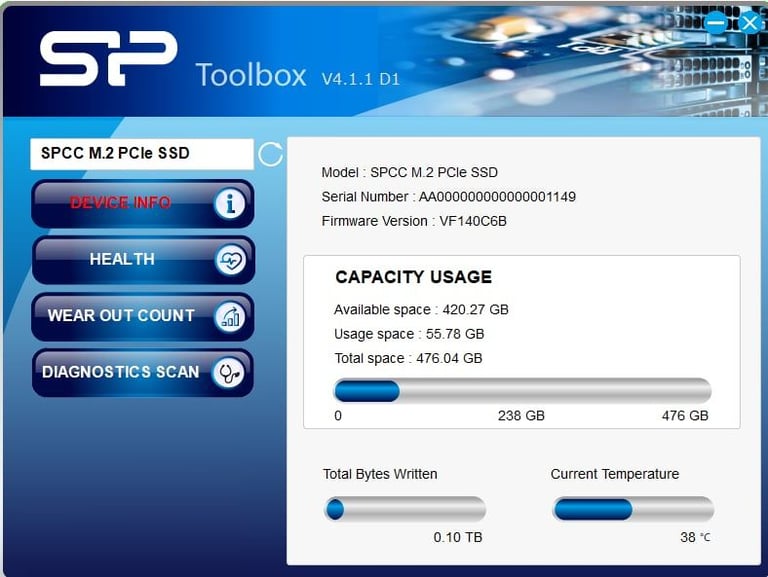The image size is (768, 577).
Task: Click the Total Bytes Written label
Action: [380, 474]
